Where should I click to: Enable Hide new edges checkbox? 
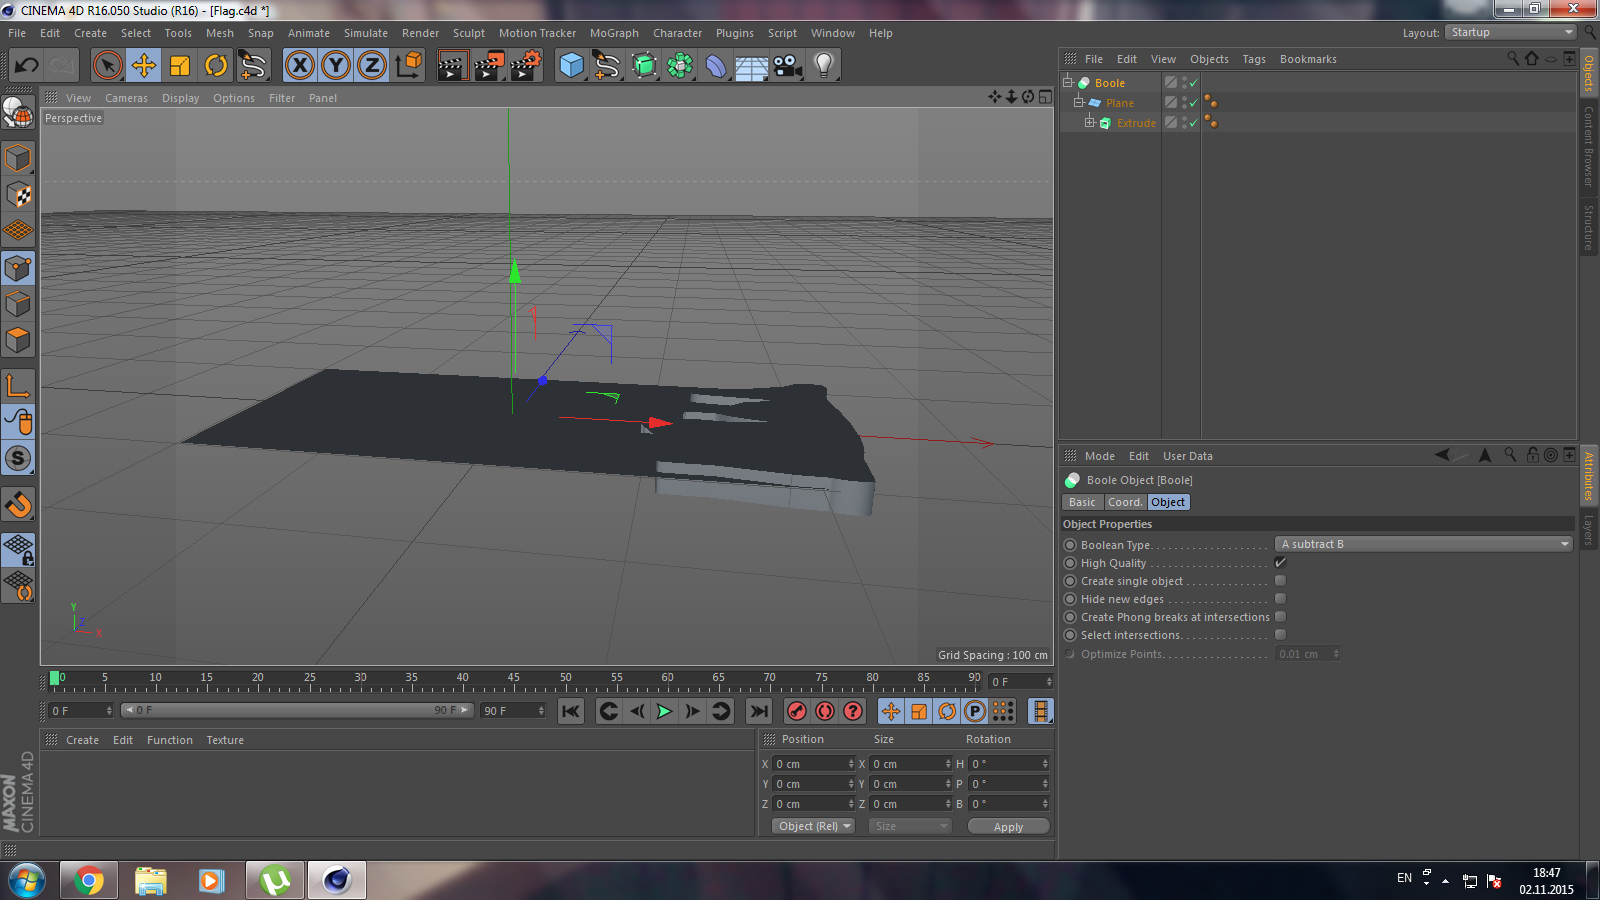[1280, 599]
